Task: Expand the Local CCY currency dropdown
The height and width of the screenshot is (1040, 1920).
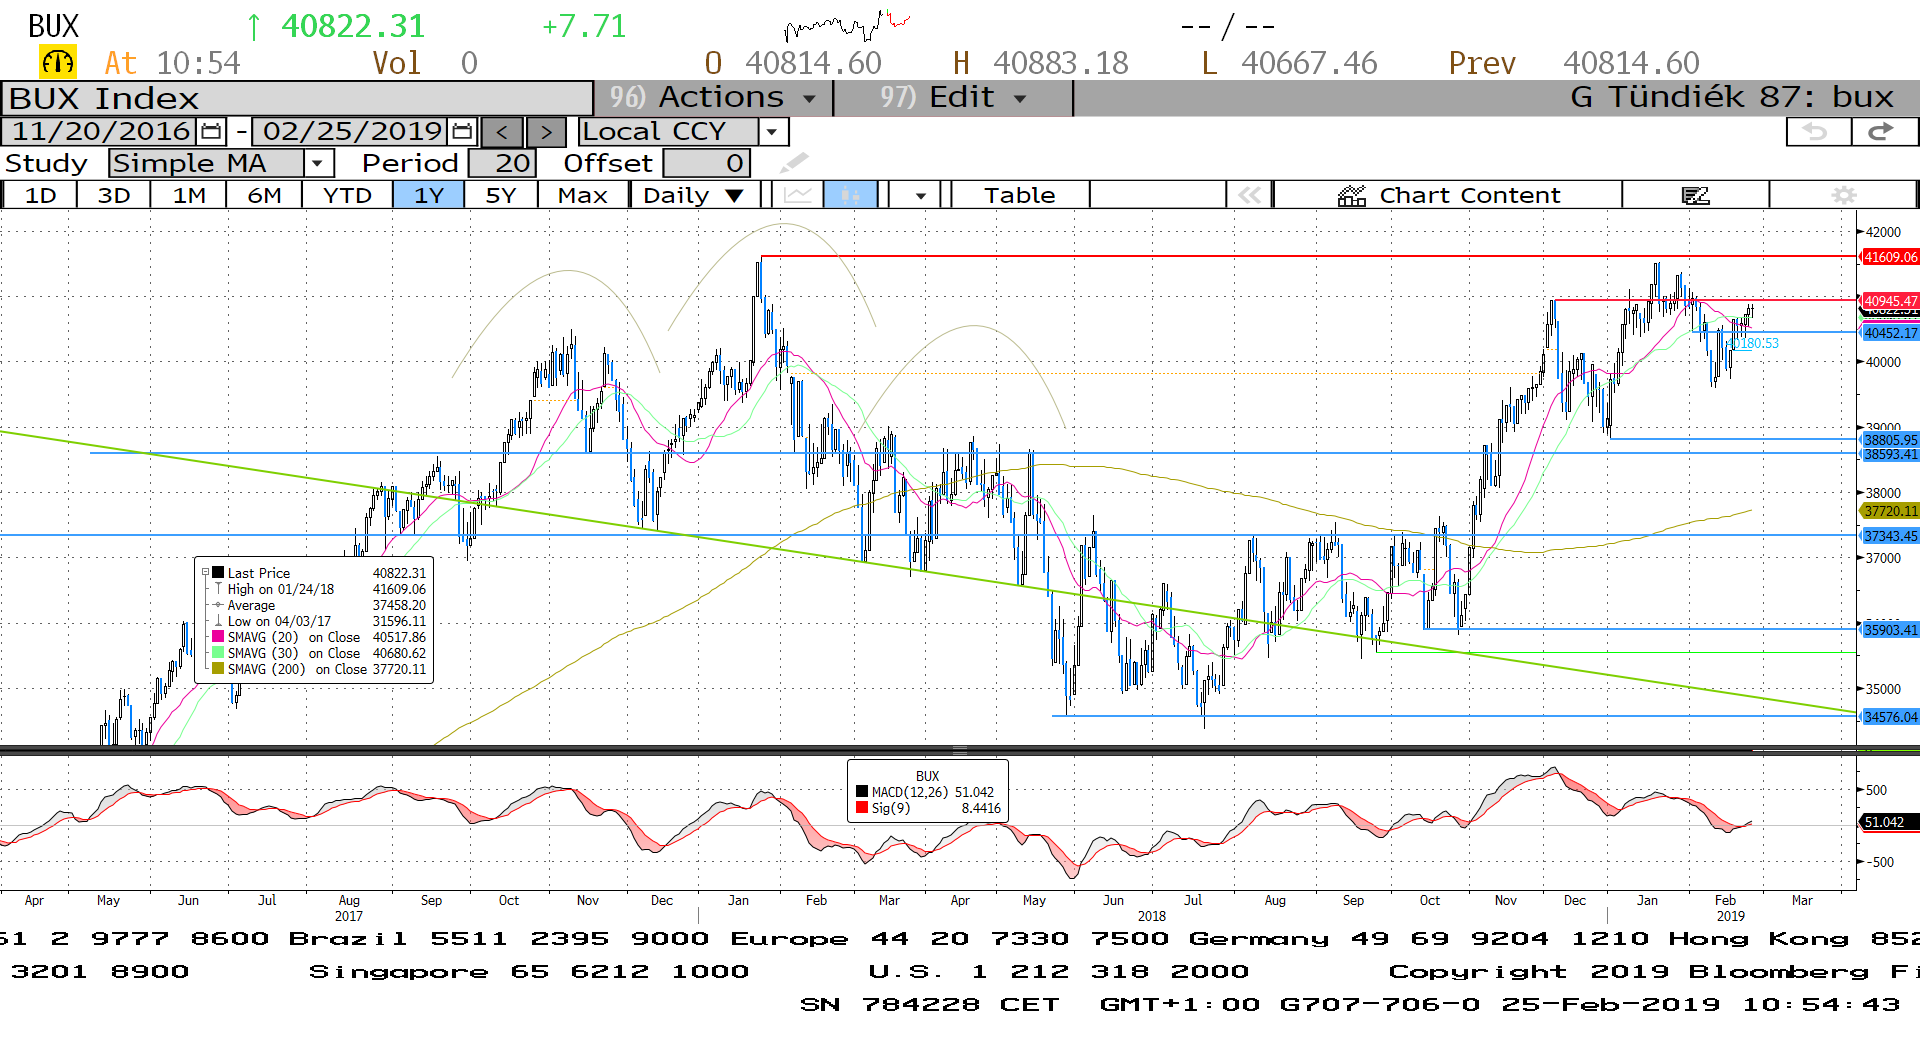Action: (x=771, y=132)
